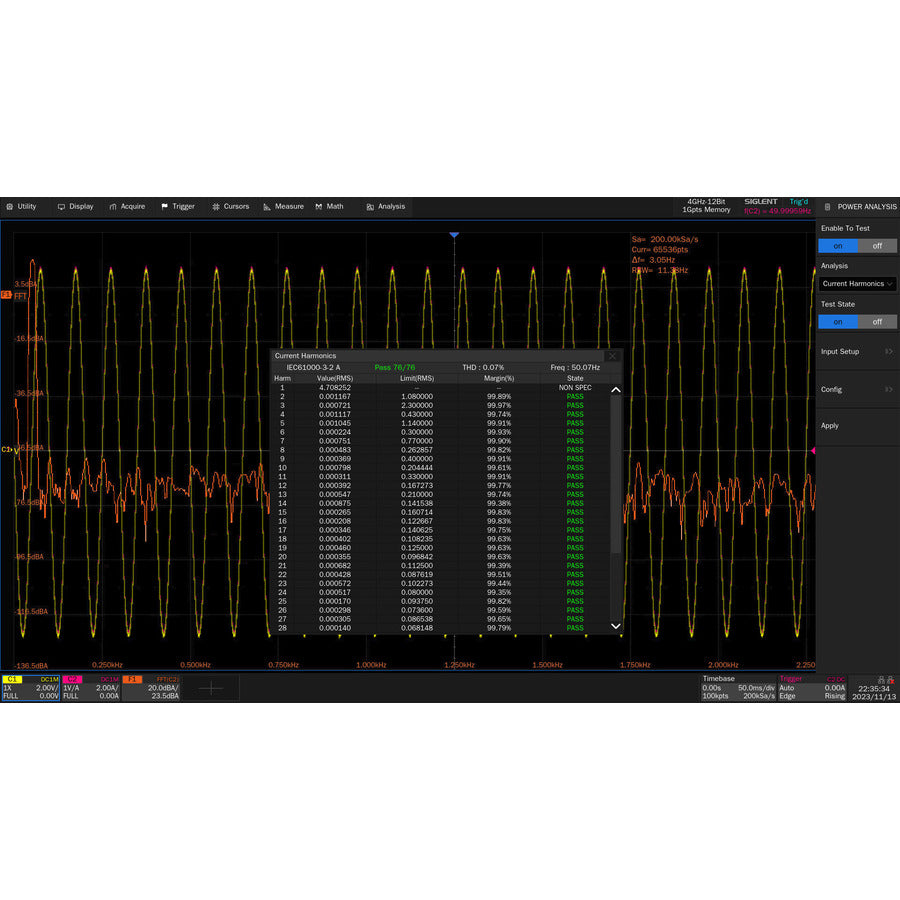Open the Display menu
The width and height of the screenshot is (900, 900).
click(78, 207)
